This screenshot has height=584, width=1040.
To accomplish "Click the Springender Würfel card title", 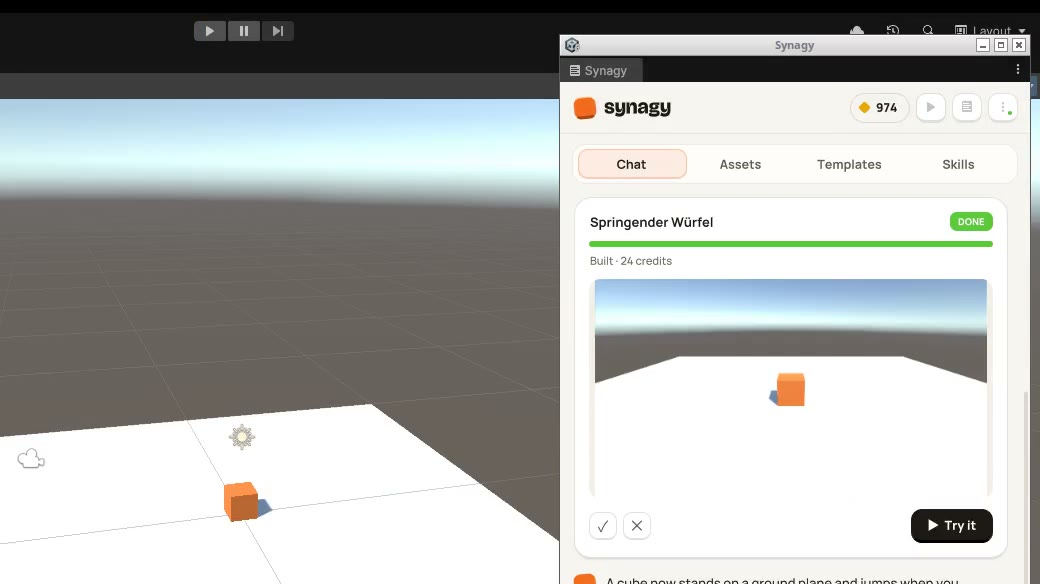I will pyautogui.click(x=651, y=222).
